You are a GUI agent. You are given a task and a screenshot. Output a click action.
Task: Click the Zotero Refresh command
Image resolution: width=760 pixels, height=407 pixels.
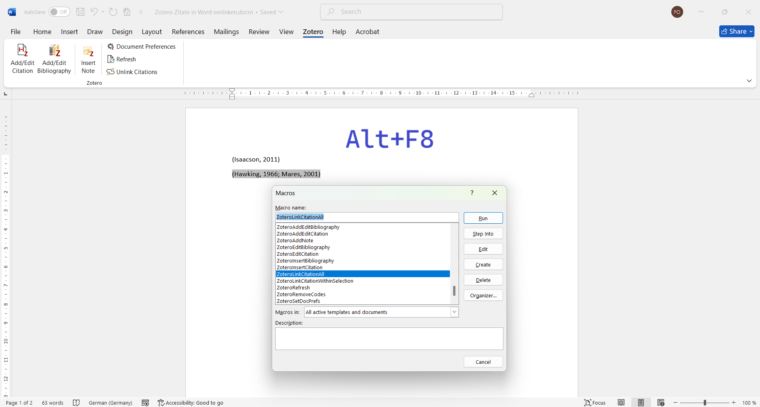tap(122, 59)
